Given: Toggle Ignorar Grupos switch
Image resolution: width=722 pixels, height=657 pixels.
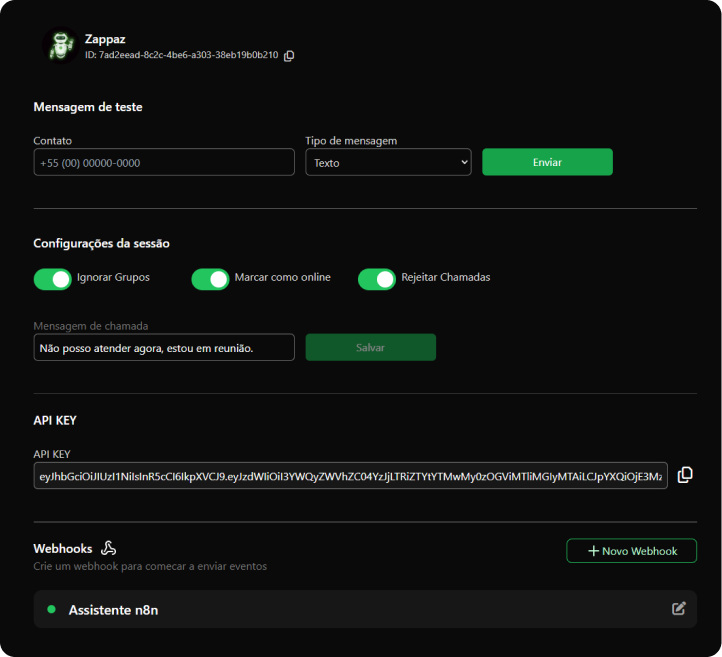Looking at the screenshot, I should [52, 279].
